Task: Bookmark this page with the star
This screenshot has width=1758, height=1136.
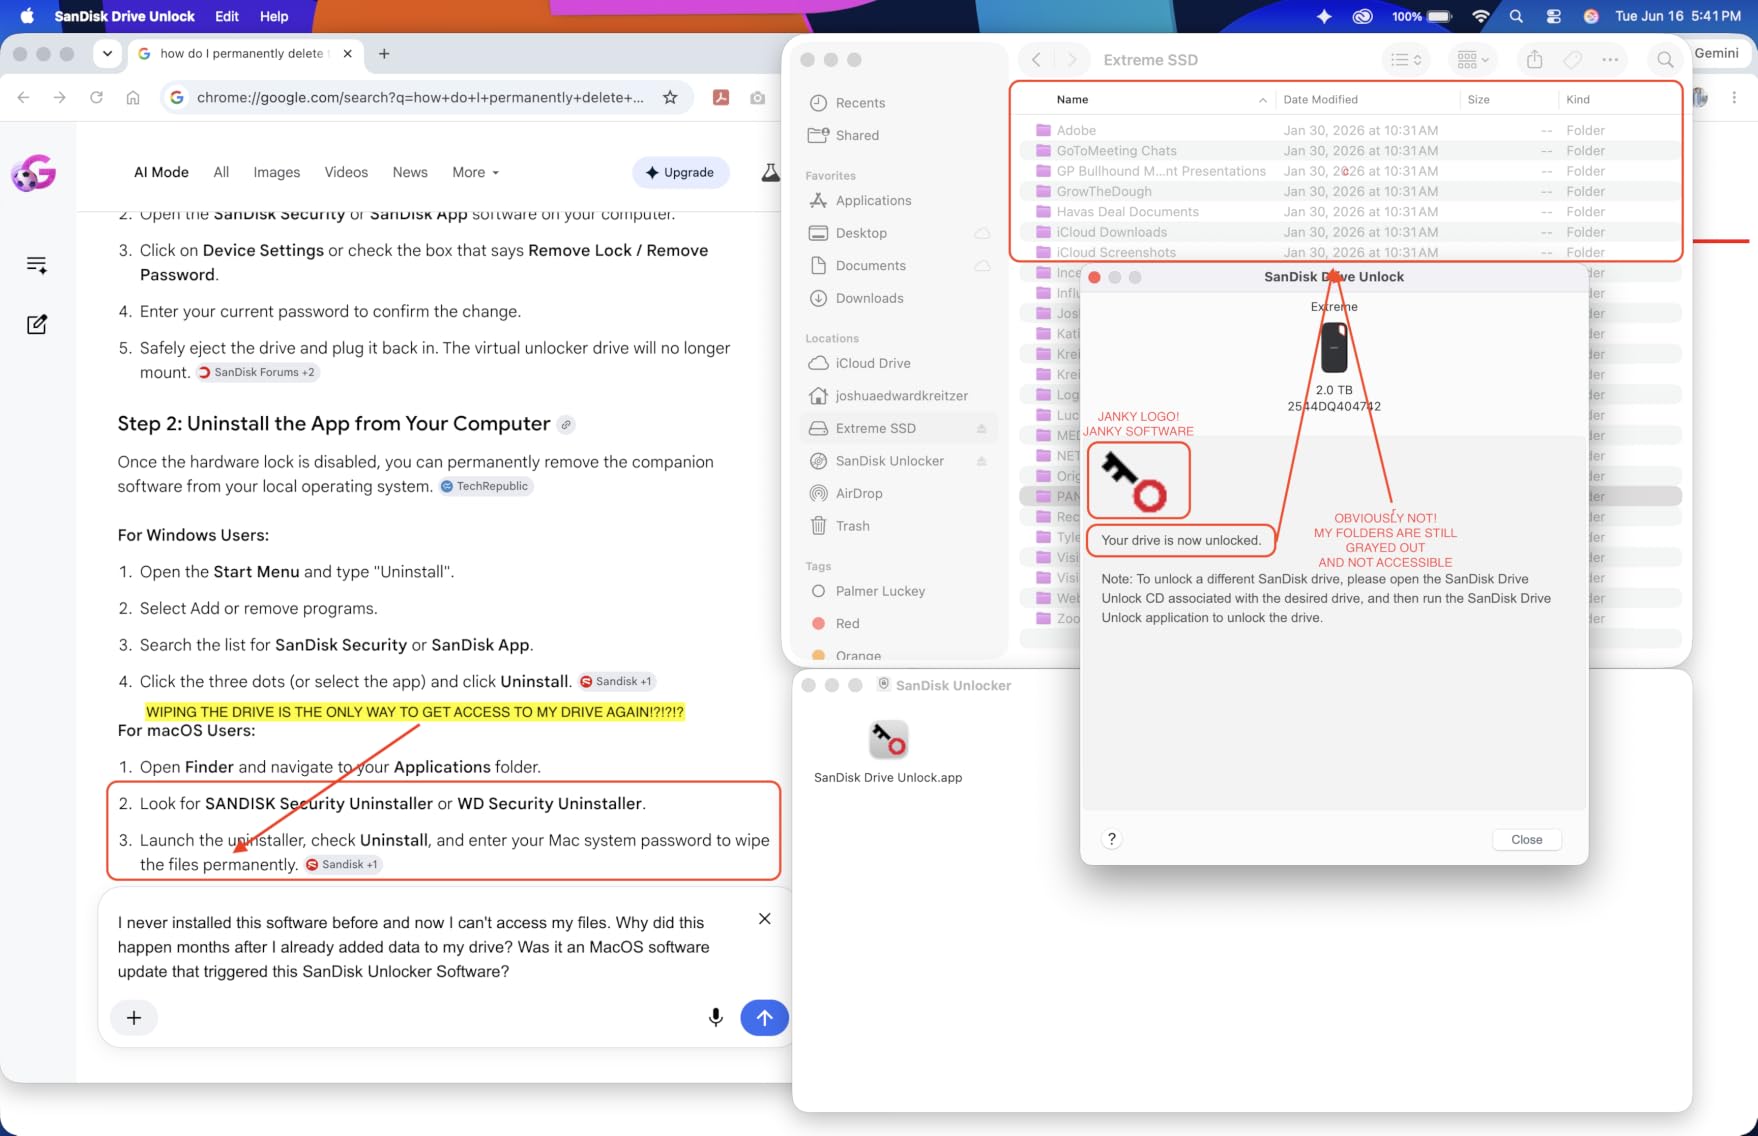Action: [x=670, y=97]
